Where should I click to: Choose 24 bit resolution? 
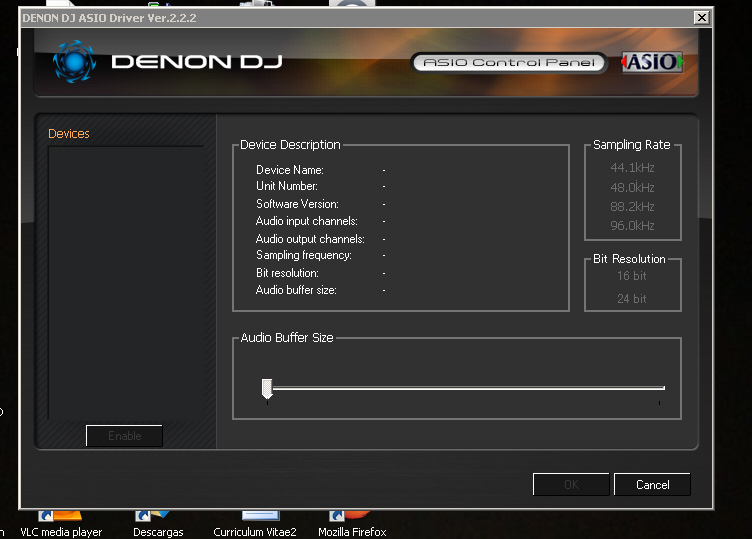632,299
